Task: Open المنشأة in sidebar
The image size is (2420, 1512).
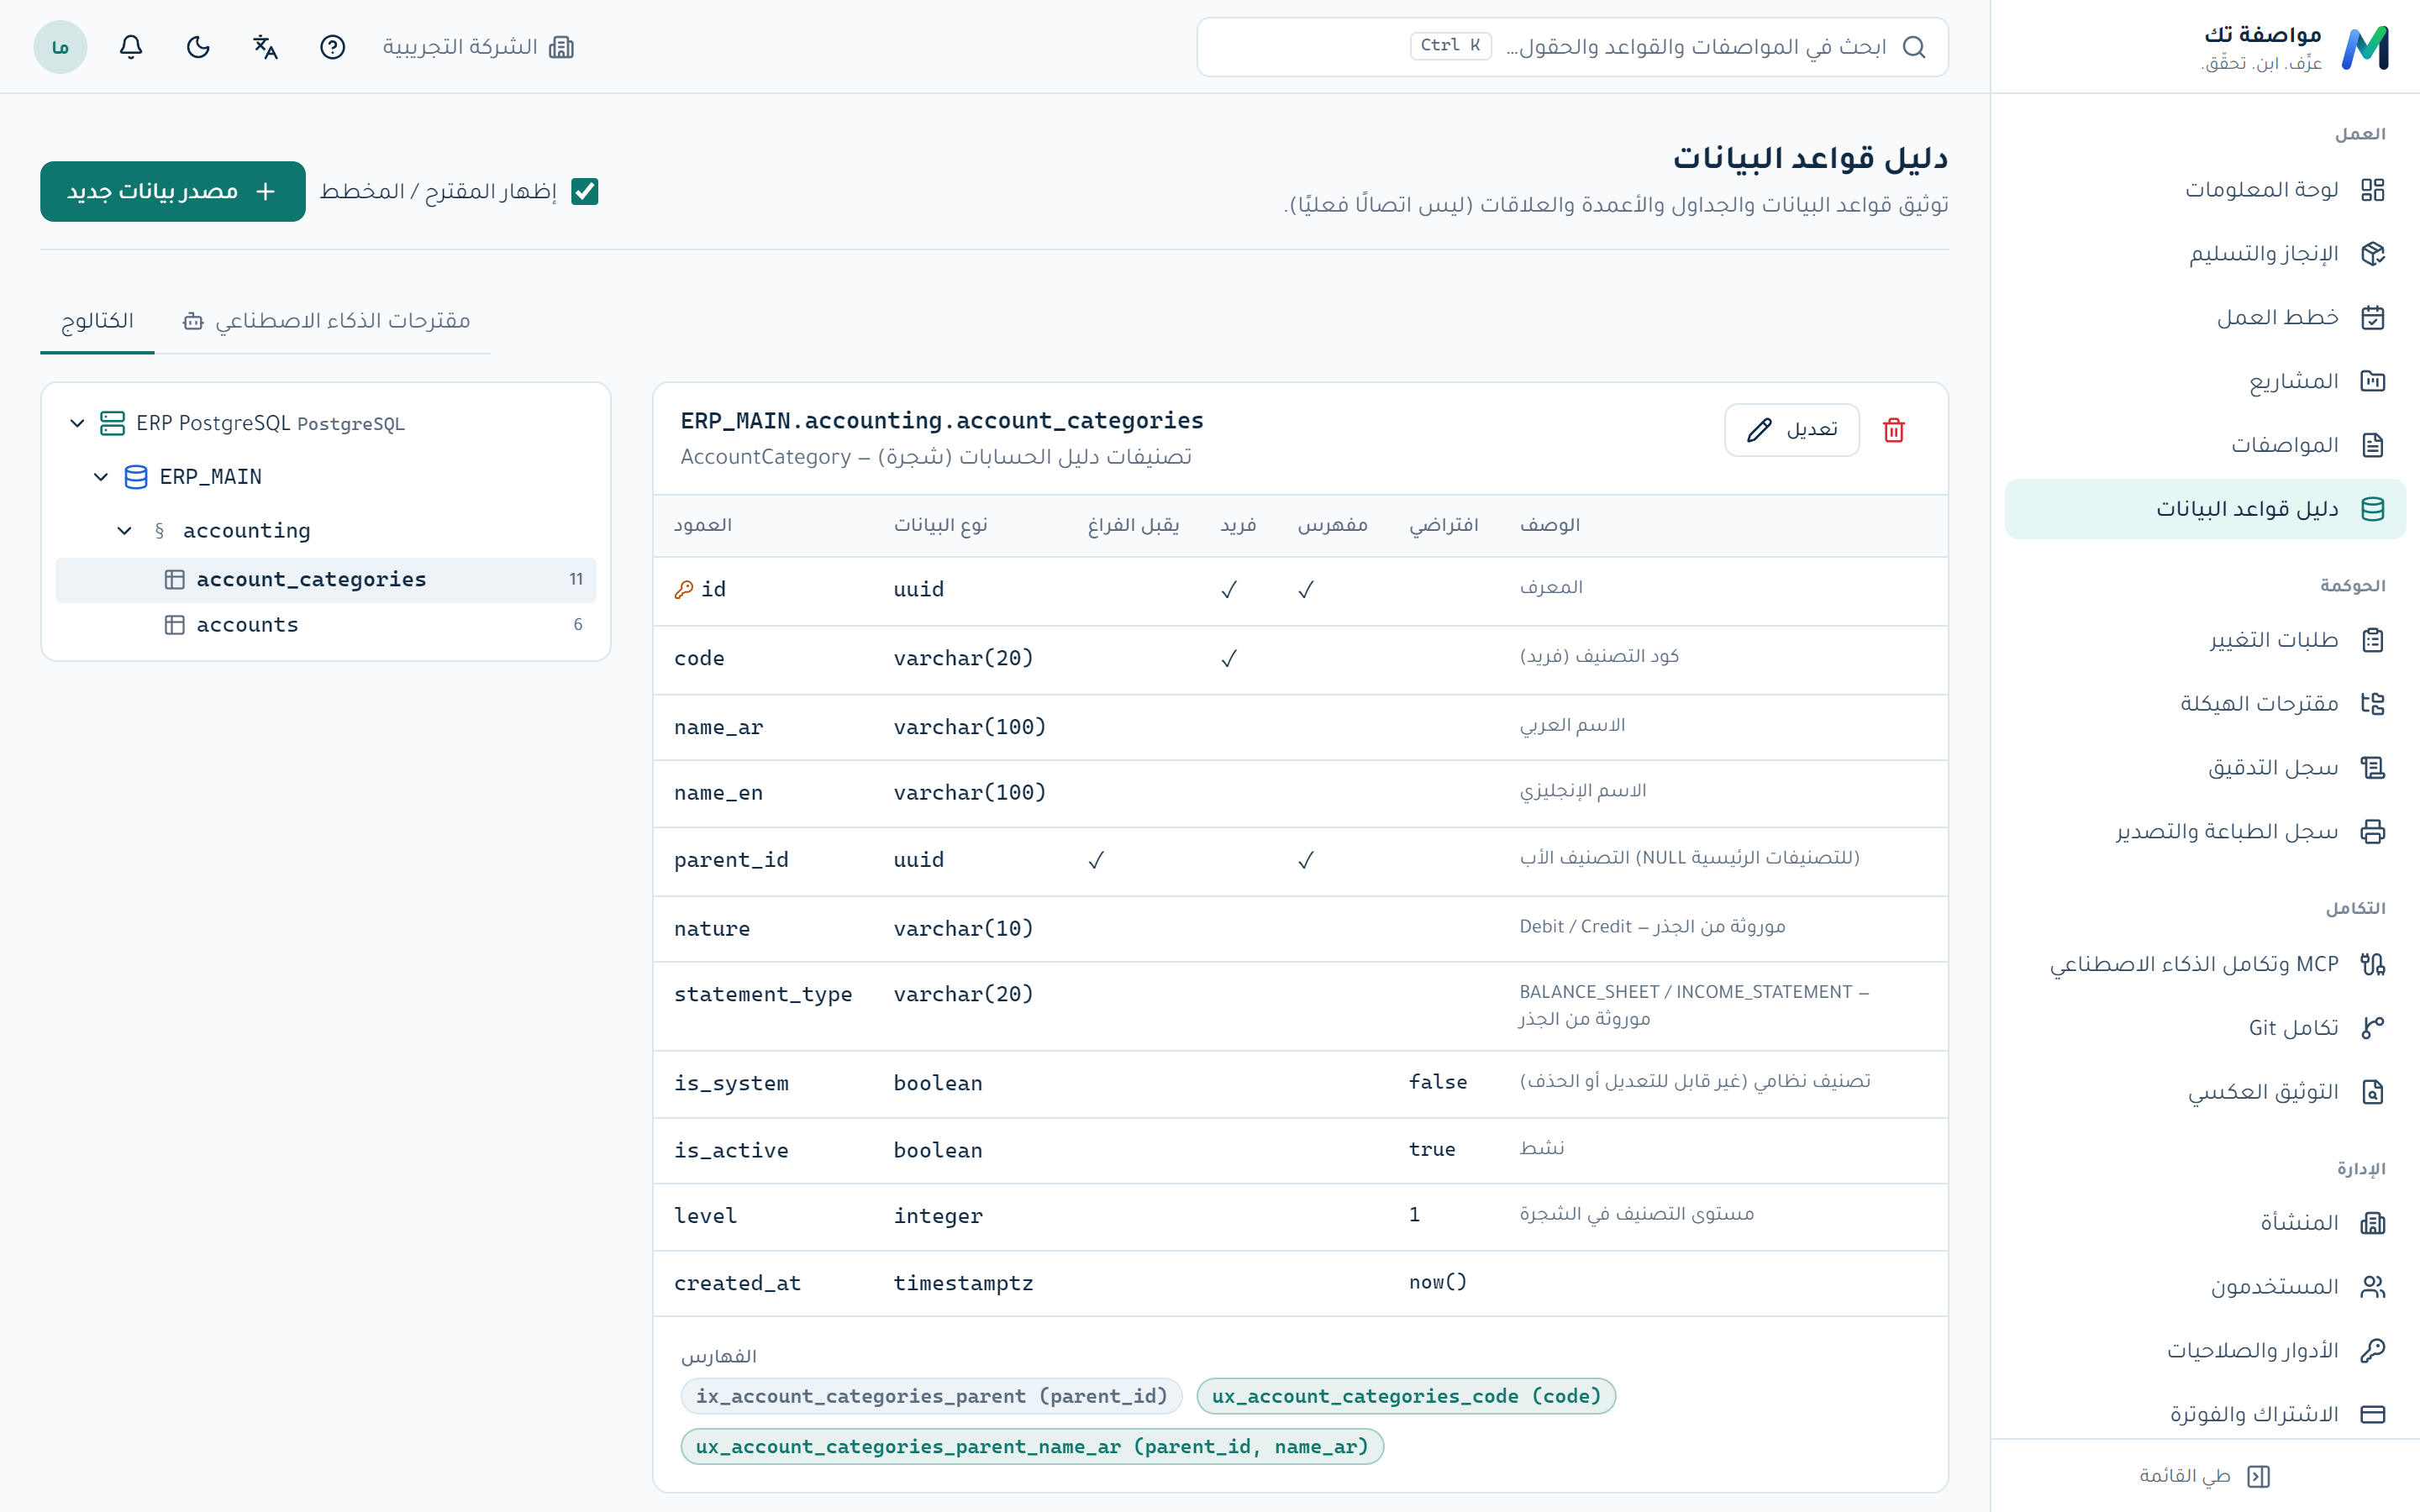Action: click(x=2205, y=1223)
